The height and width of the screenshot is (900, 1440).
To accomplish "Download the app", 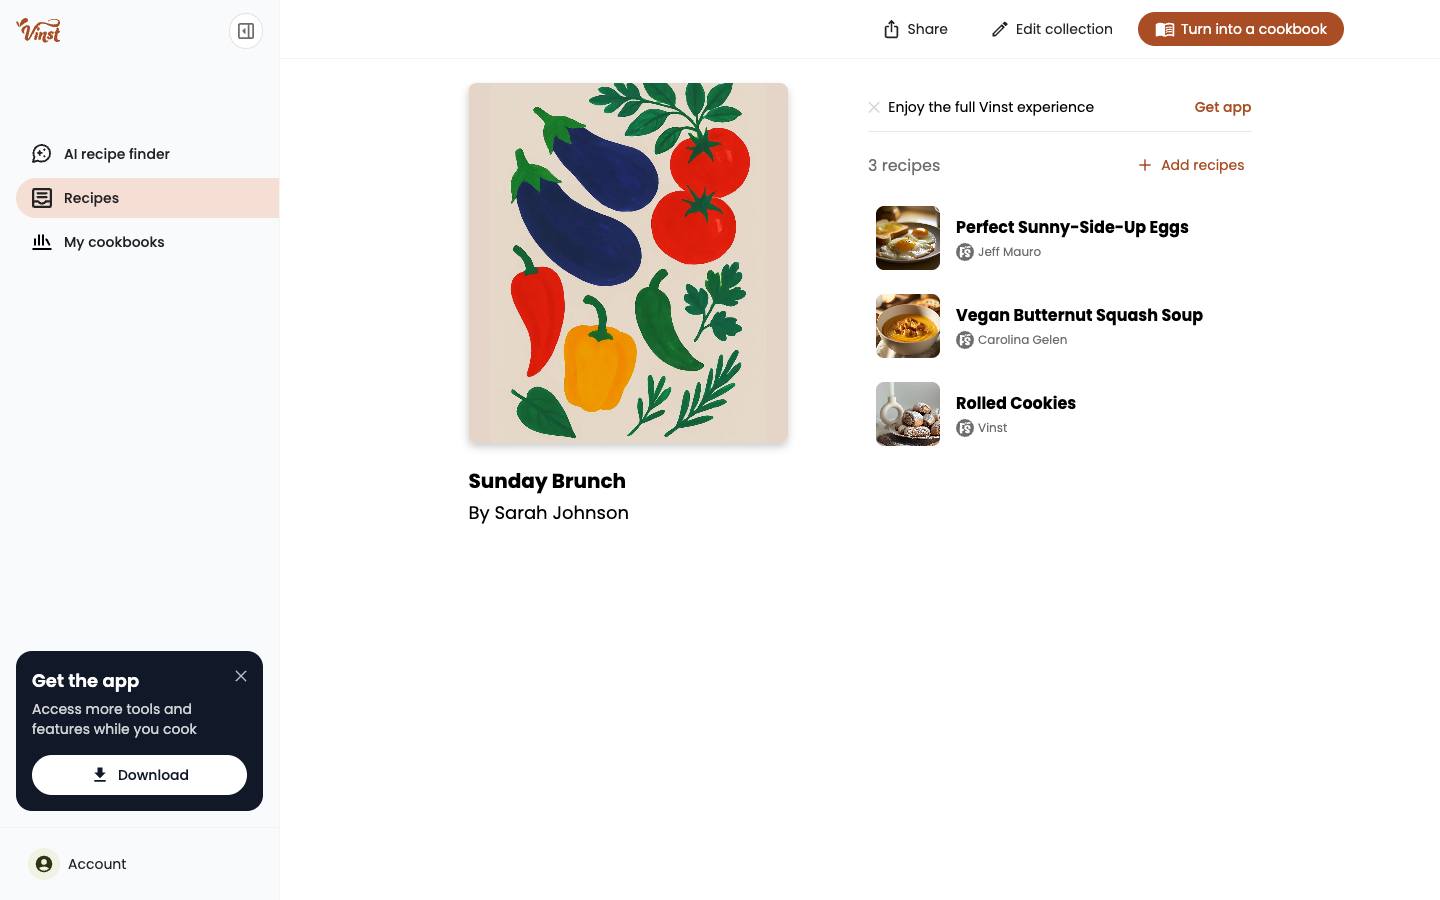I will pos(139,775).
